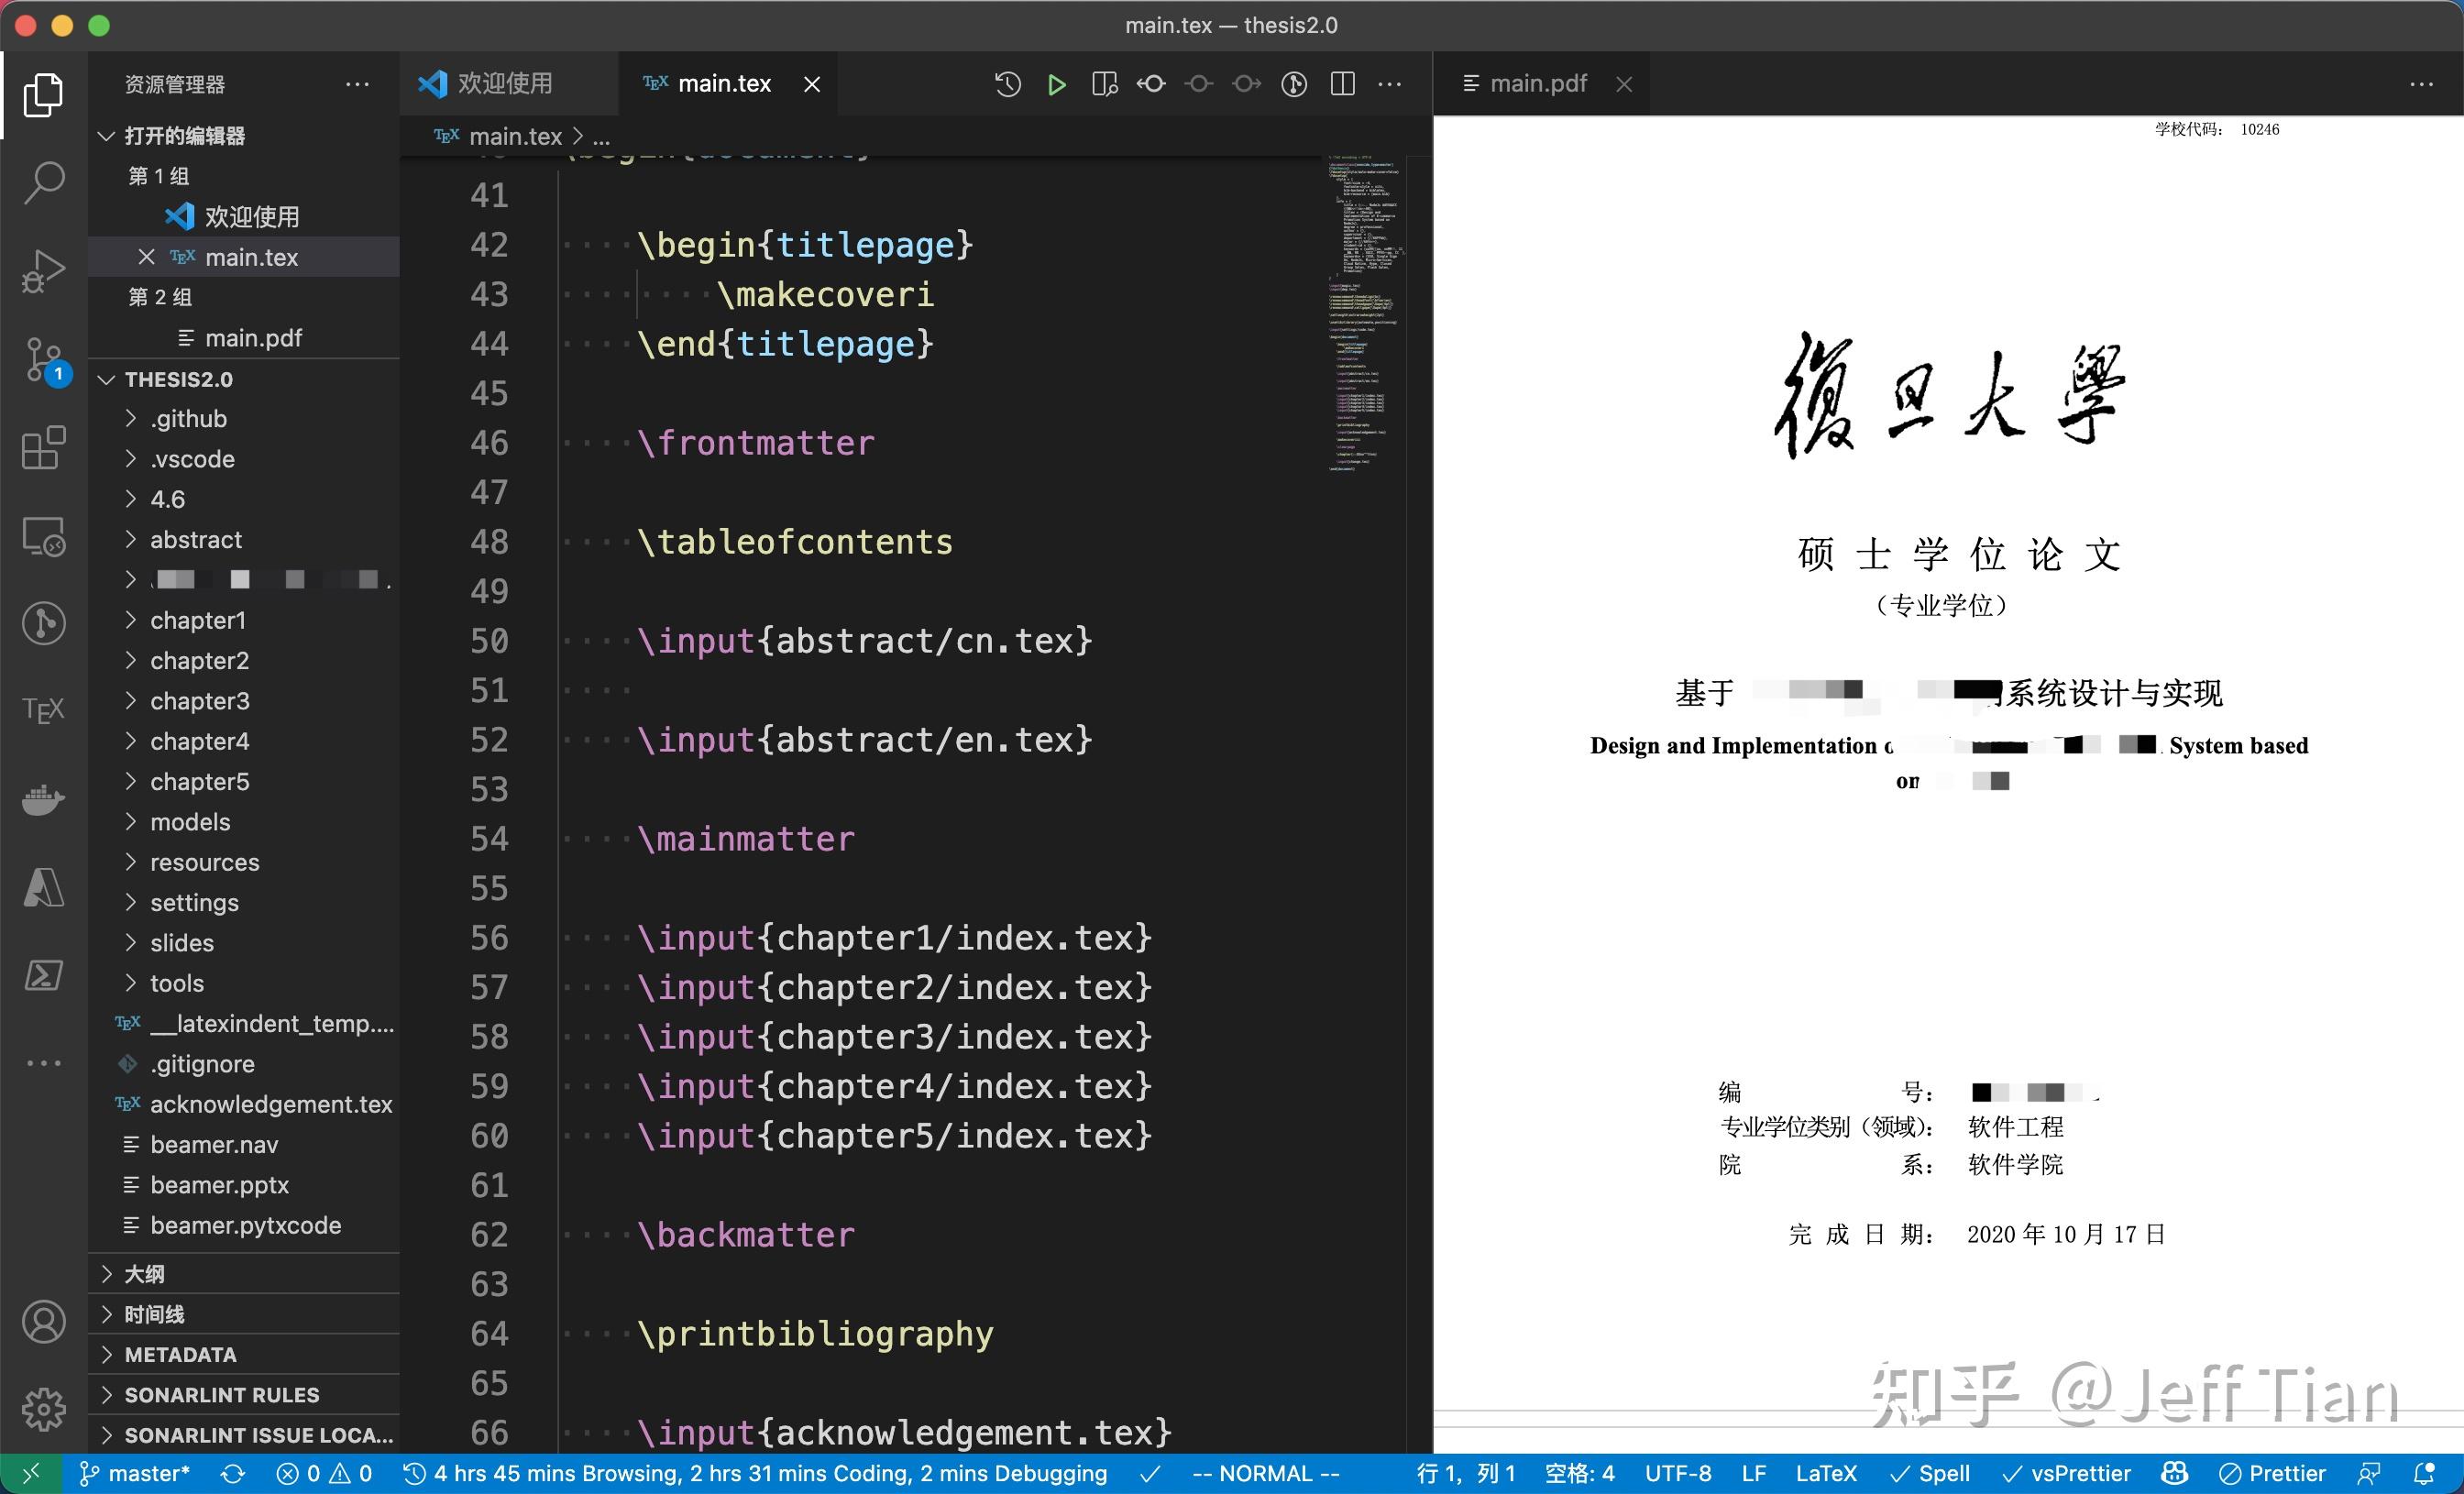This screenshot has height=1494, width=2464.
Task: Open acknowledgement.tex in explorer
Action: (270, 1104)
